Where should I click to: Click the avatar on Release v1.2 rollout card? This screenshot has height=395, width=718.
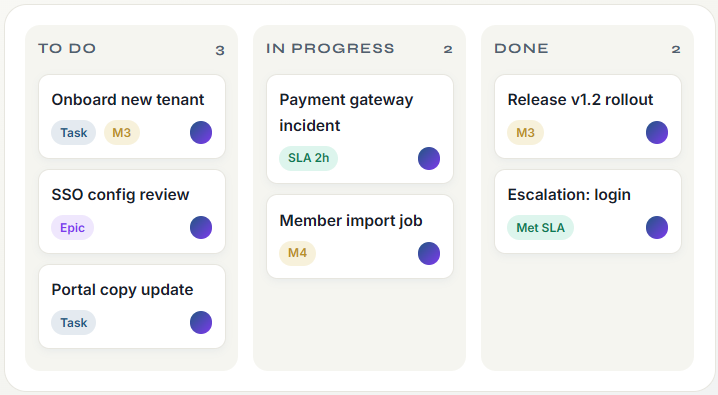tap(657, 133)
